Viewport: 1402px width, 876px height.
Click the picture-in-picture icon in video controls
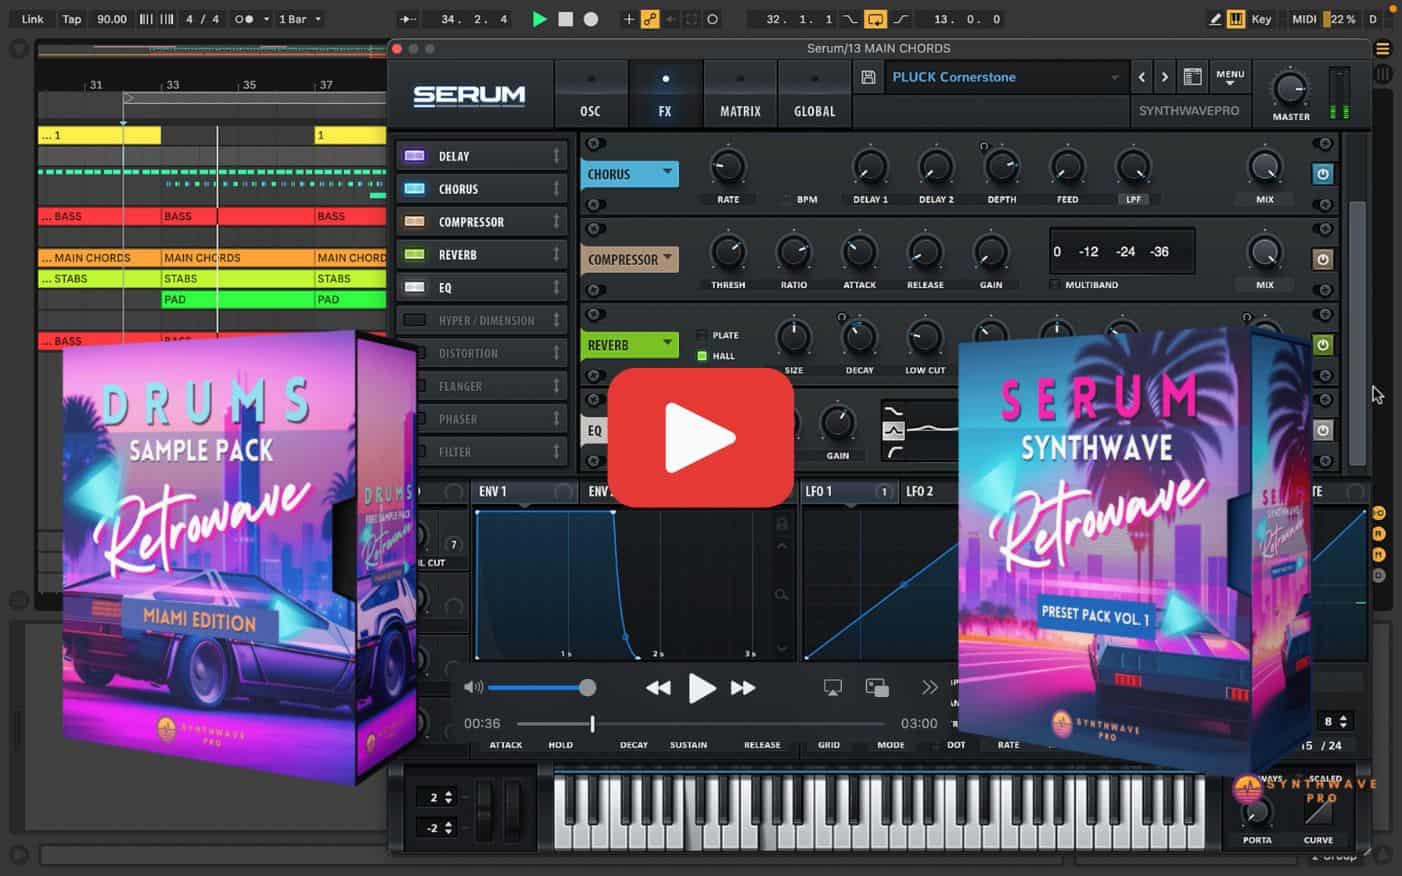click(877, 687)
